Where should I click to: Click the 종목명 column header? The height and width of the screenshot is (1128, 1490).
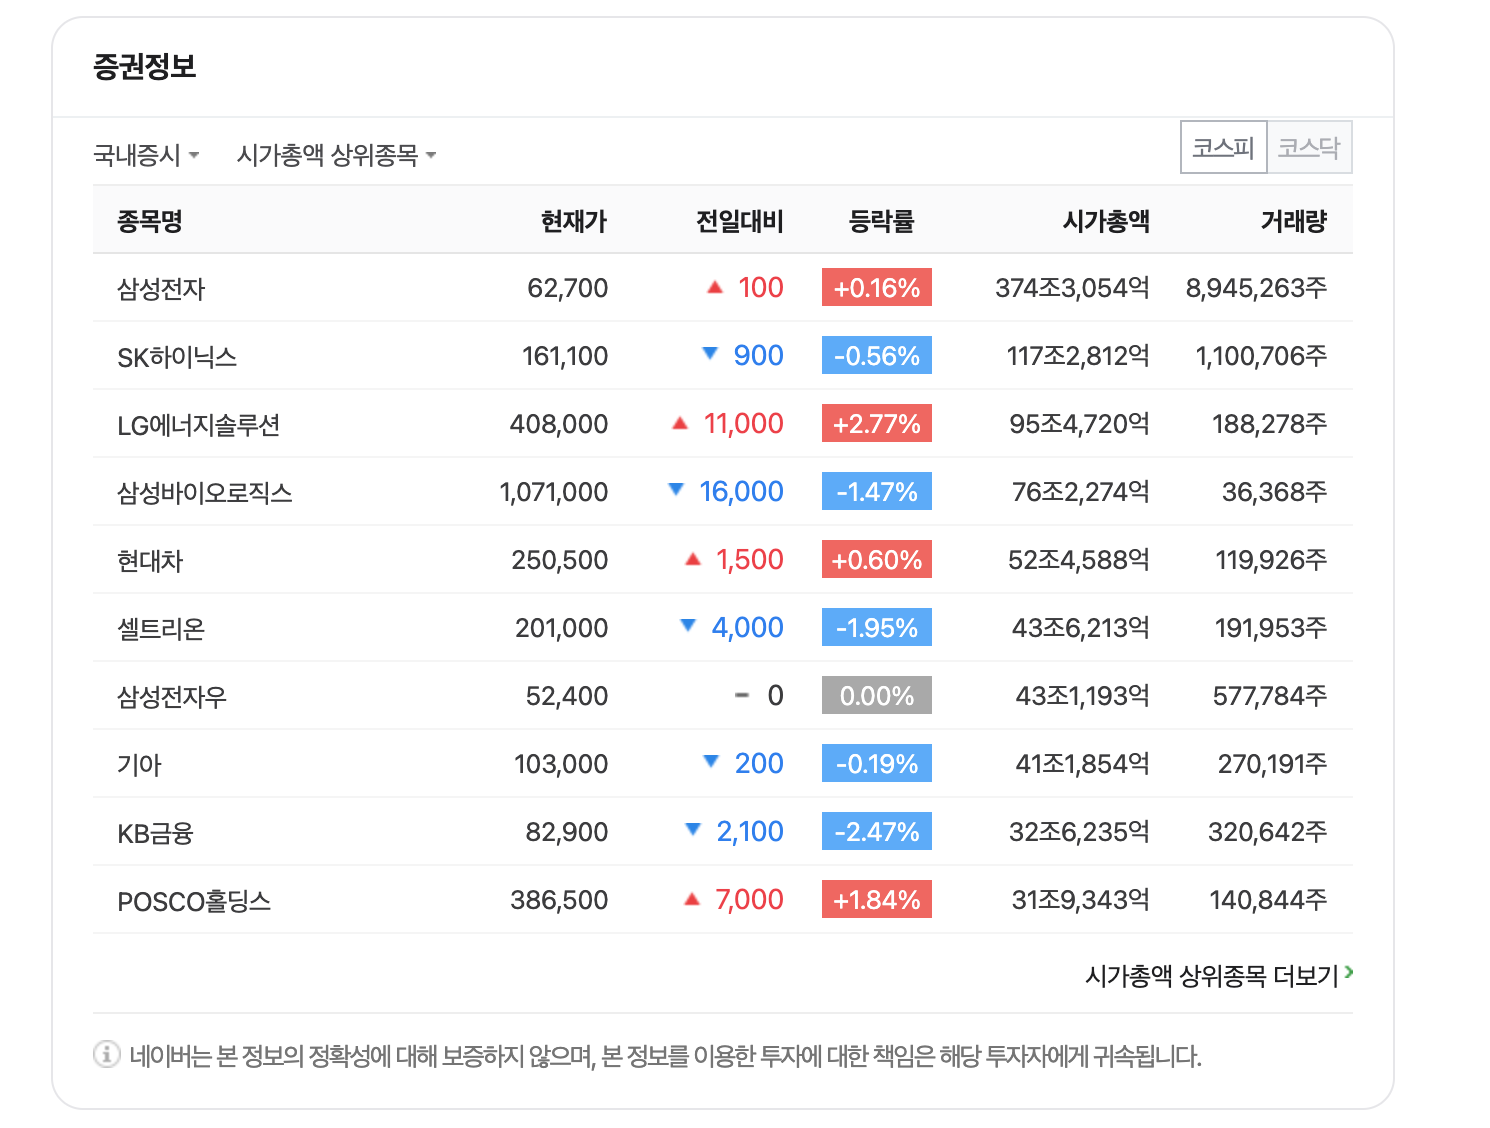pyautogui.click(x=150, y=221)
